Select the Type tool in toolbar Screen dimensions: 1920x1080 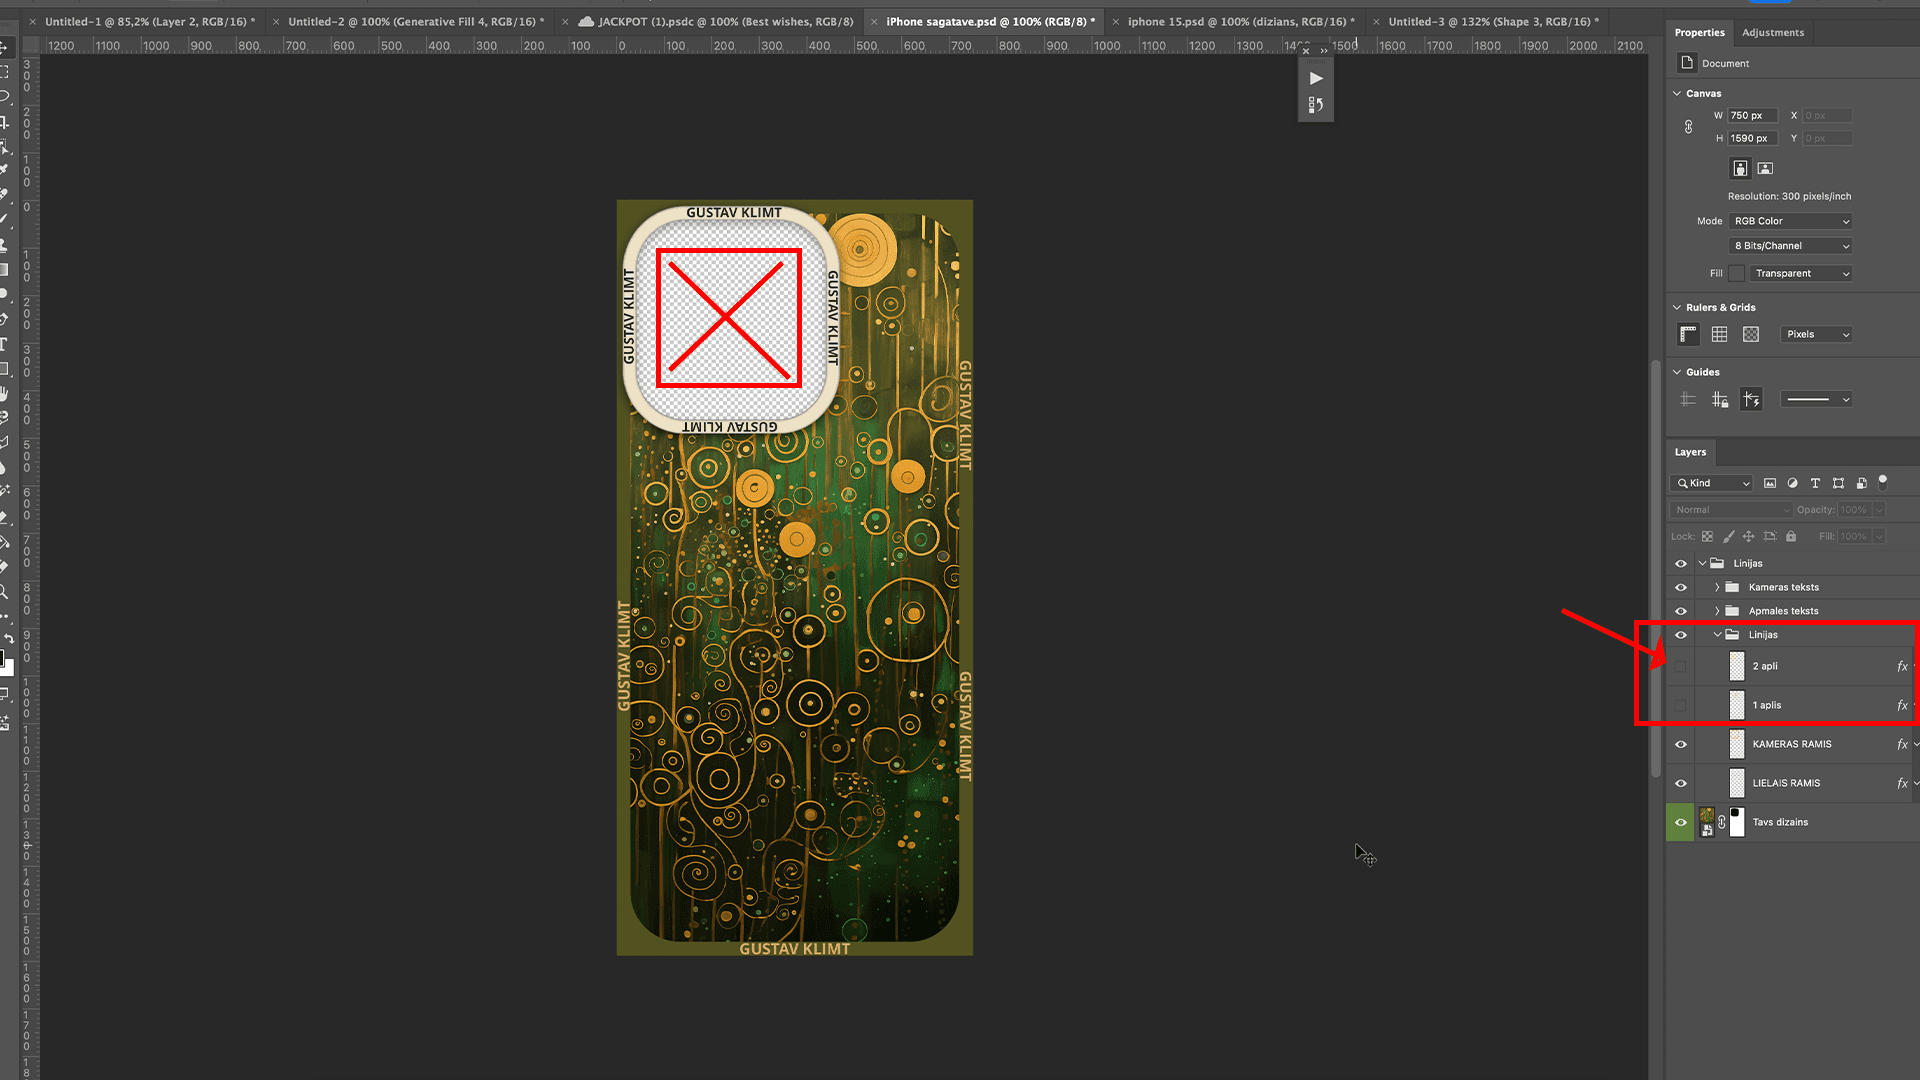(4, 344)
